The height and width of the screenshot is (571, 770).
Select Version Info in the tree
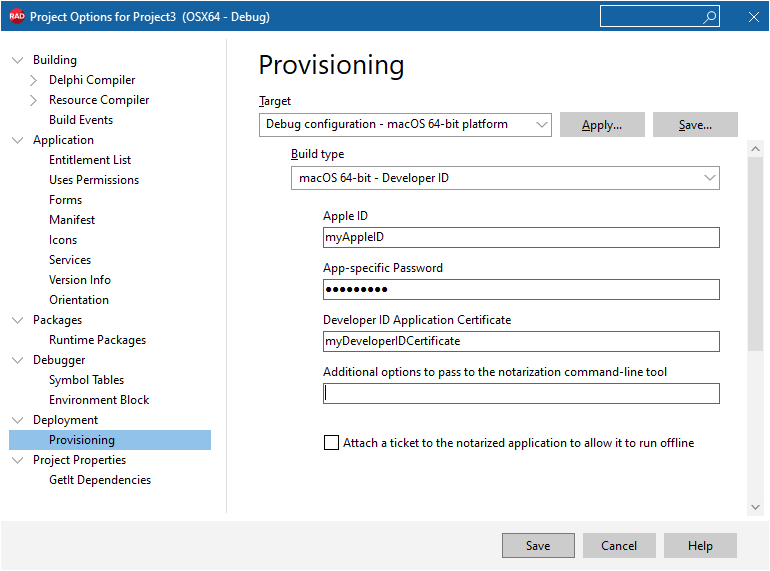pos(80,280)
